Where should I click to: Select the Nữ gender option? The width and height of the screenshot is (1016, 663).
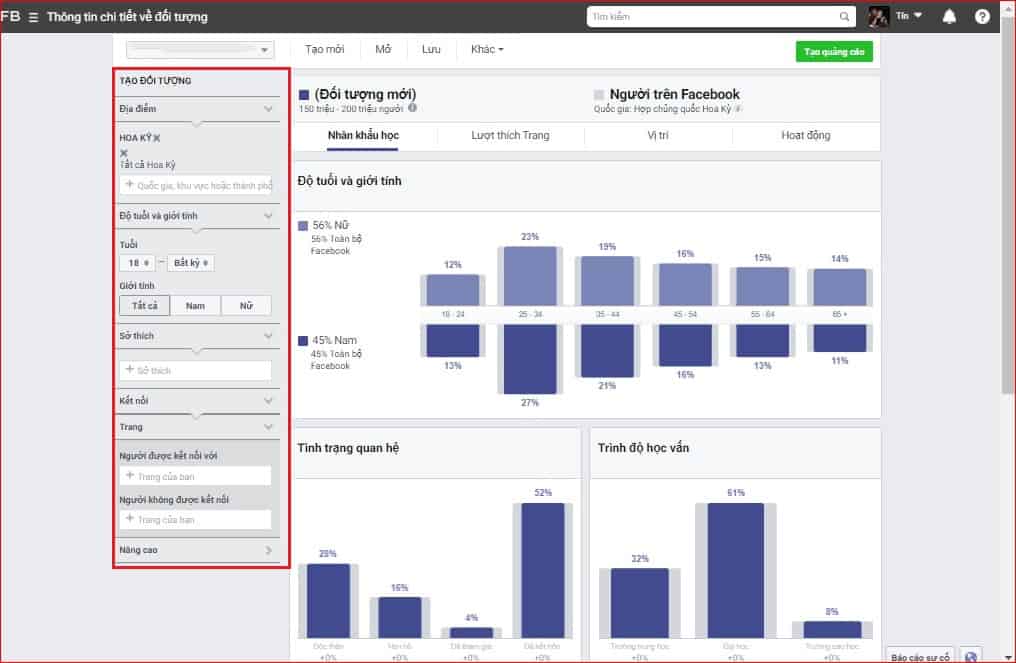(245, 306)
